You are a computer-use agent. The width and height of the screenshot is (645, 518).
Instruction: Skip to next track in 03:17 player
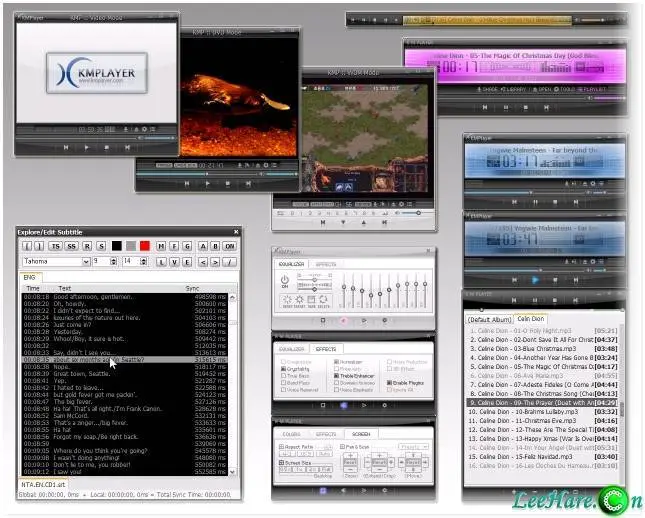[x=575, y=202]
